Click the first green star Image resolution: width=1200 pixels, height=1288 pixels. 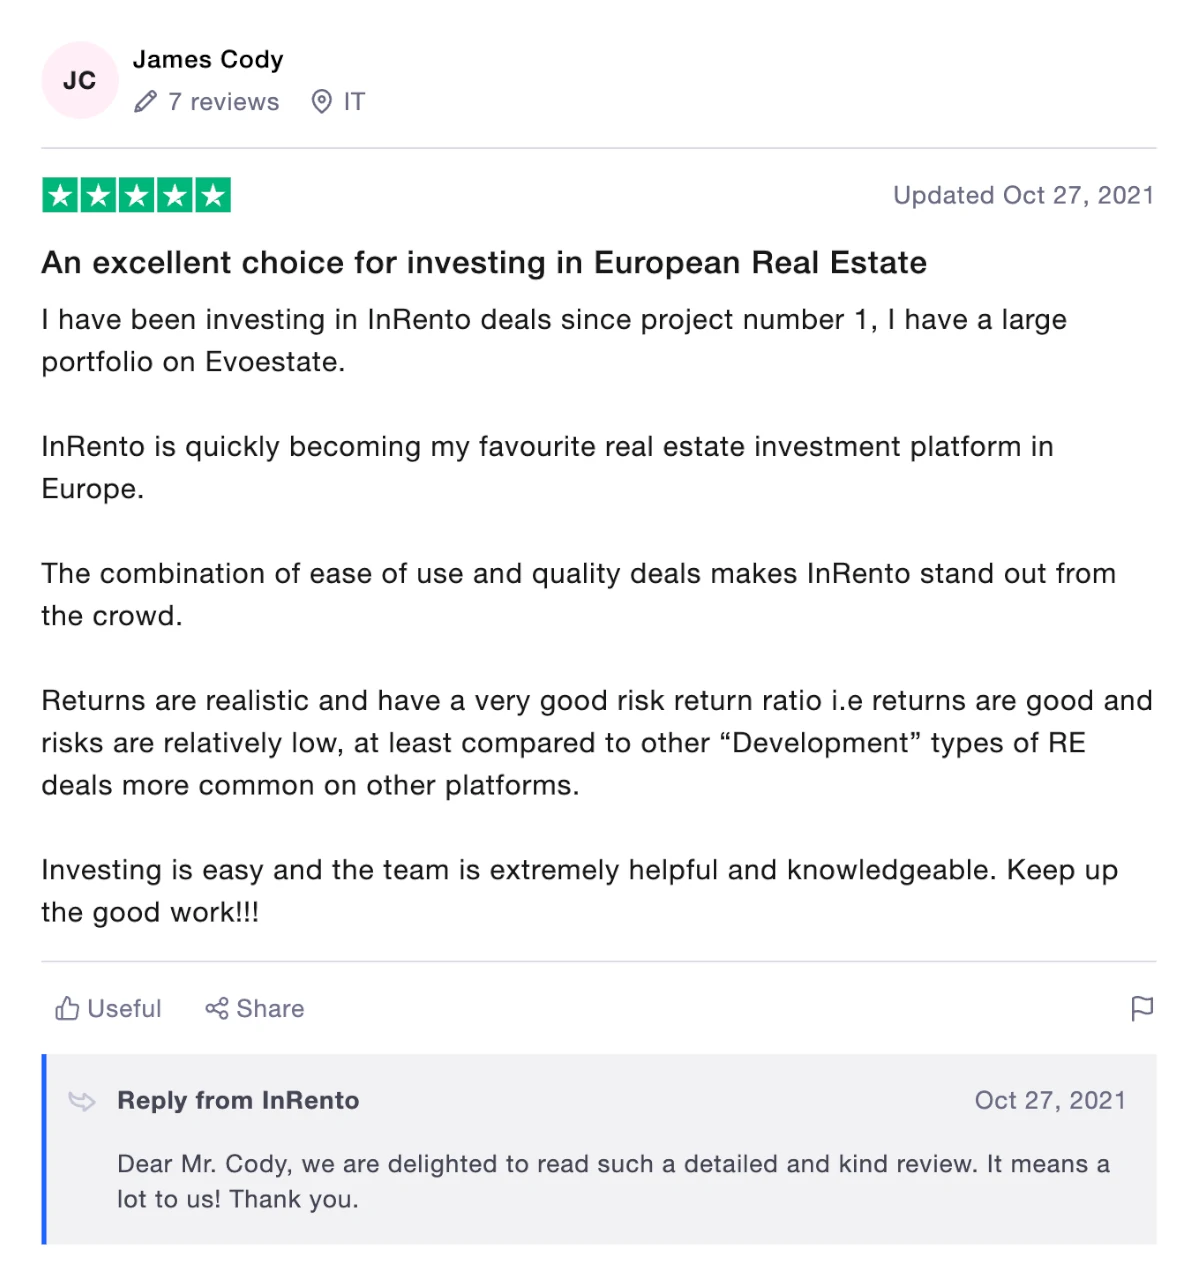(x=60, y=195)
